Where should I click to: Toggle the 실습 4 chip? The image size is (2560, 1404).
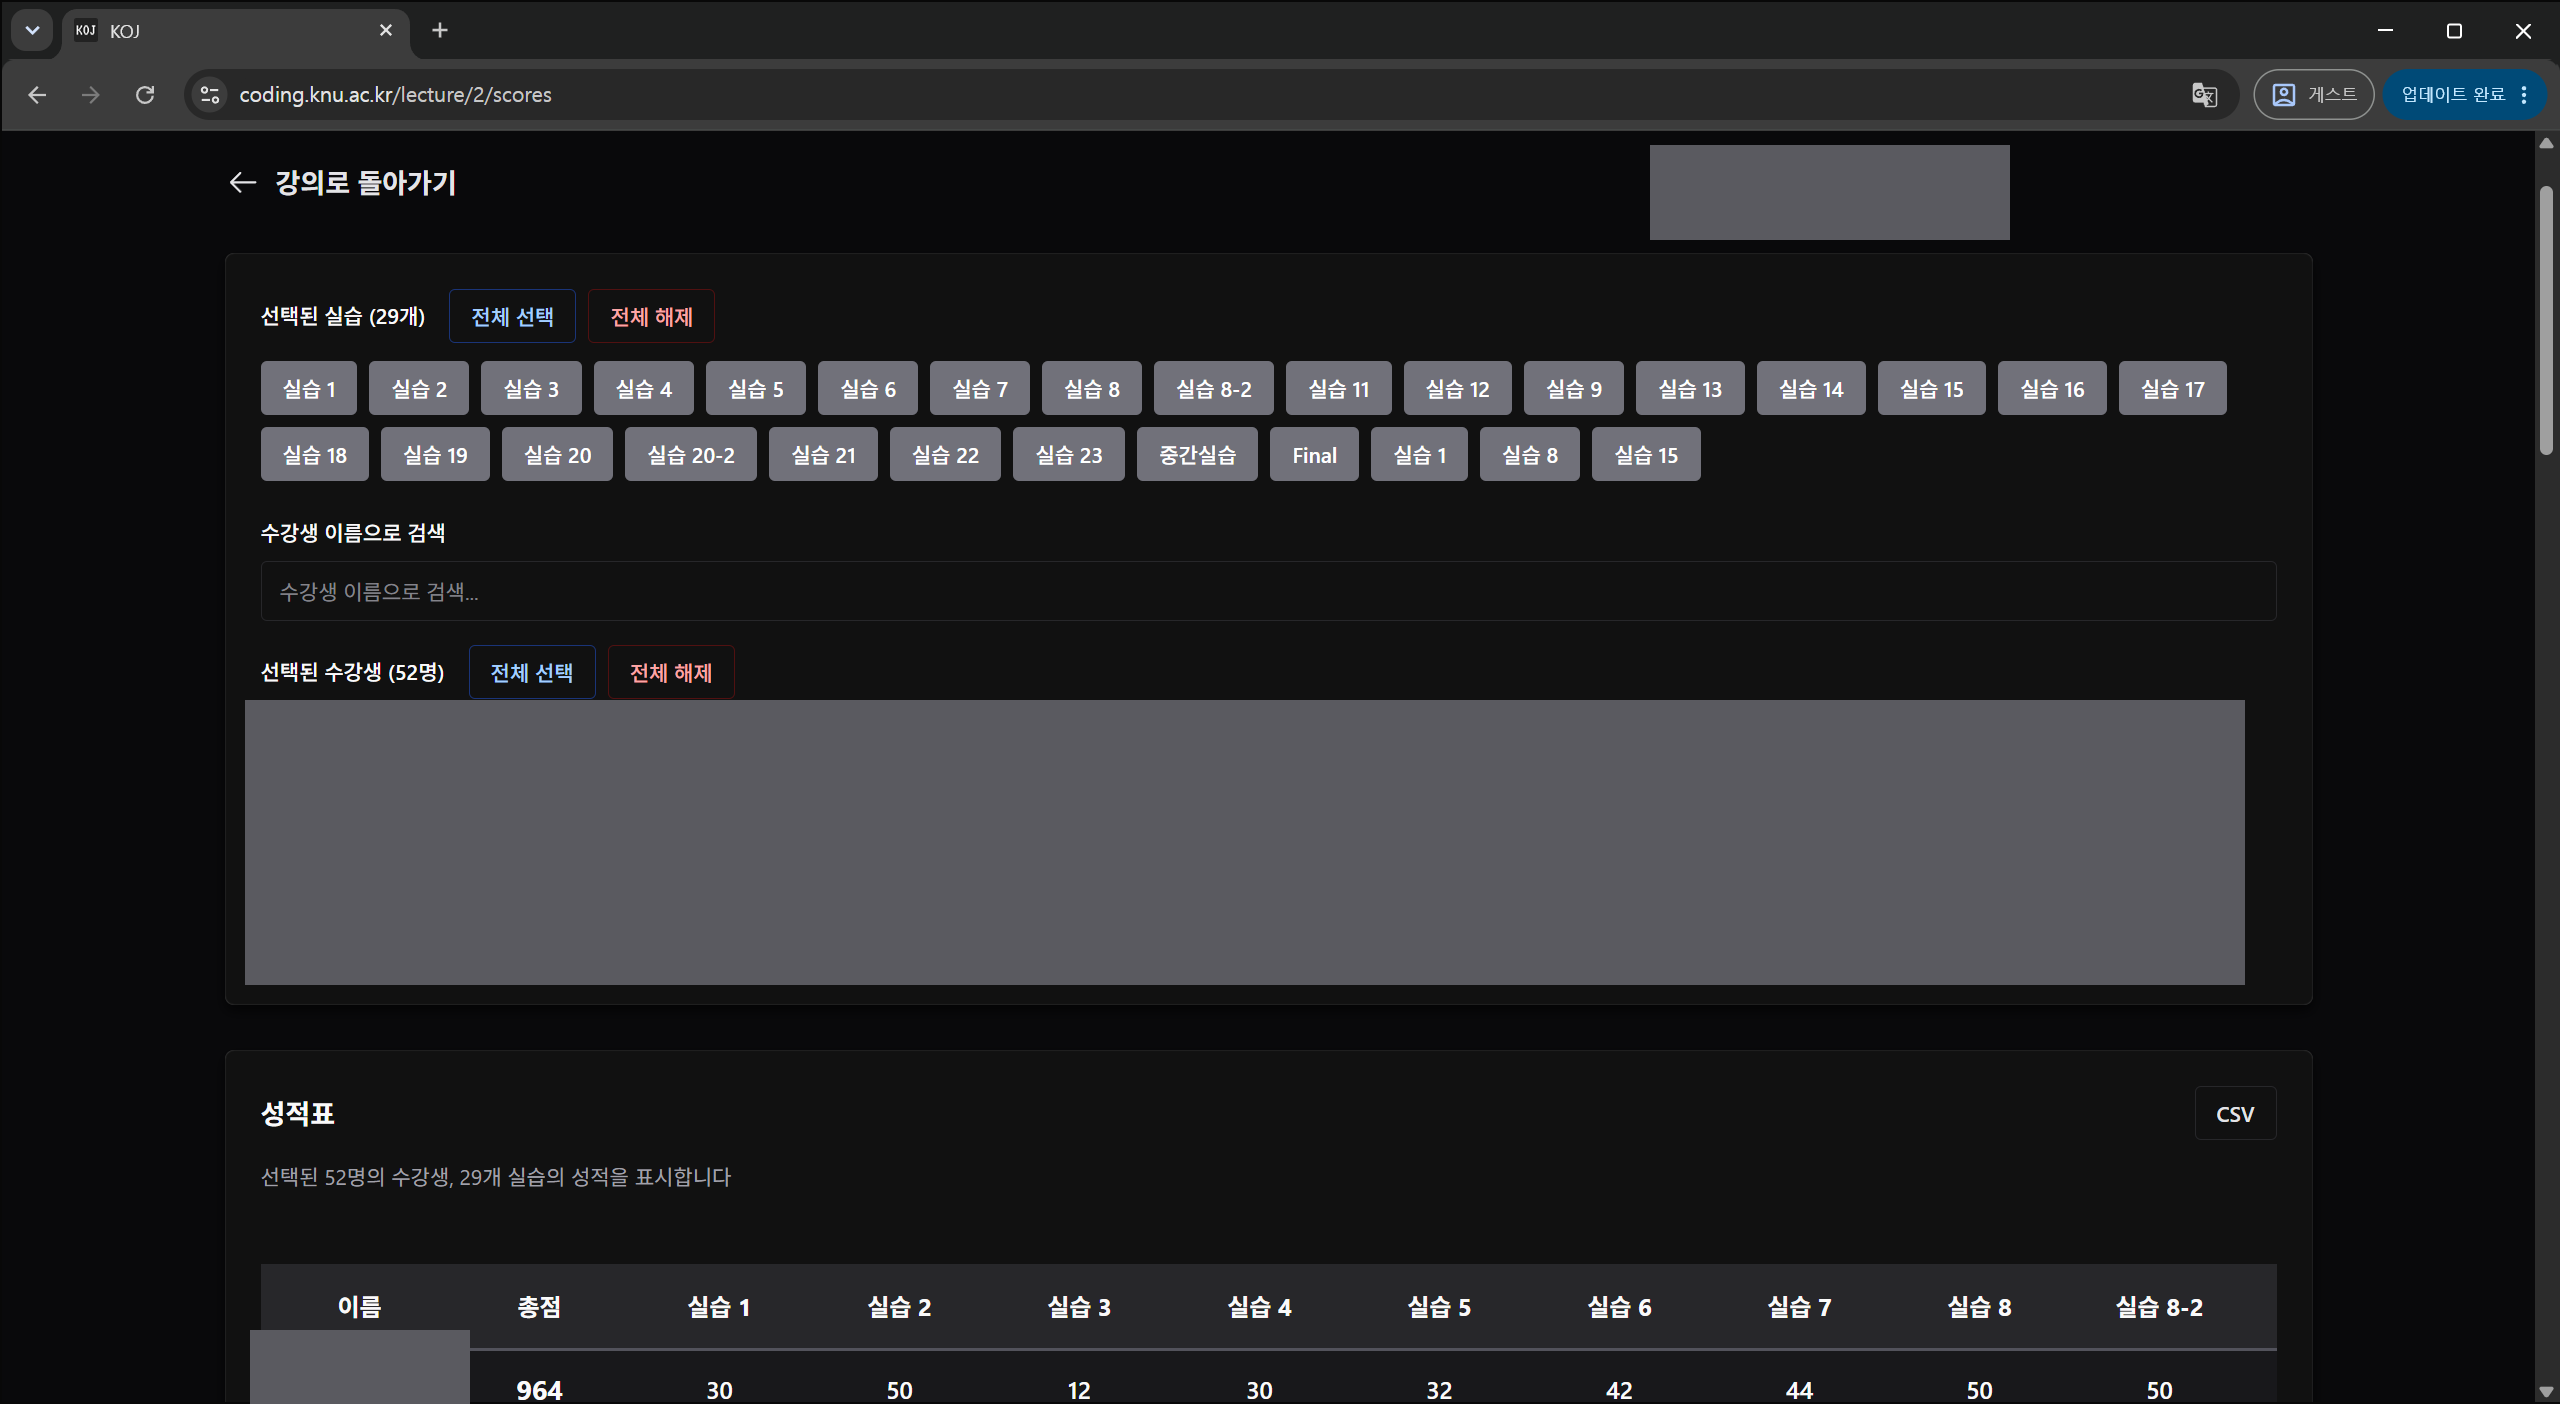pyautogui.click(x=643, y=389)
